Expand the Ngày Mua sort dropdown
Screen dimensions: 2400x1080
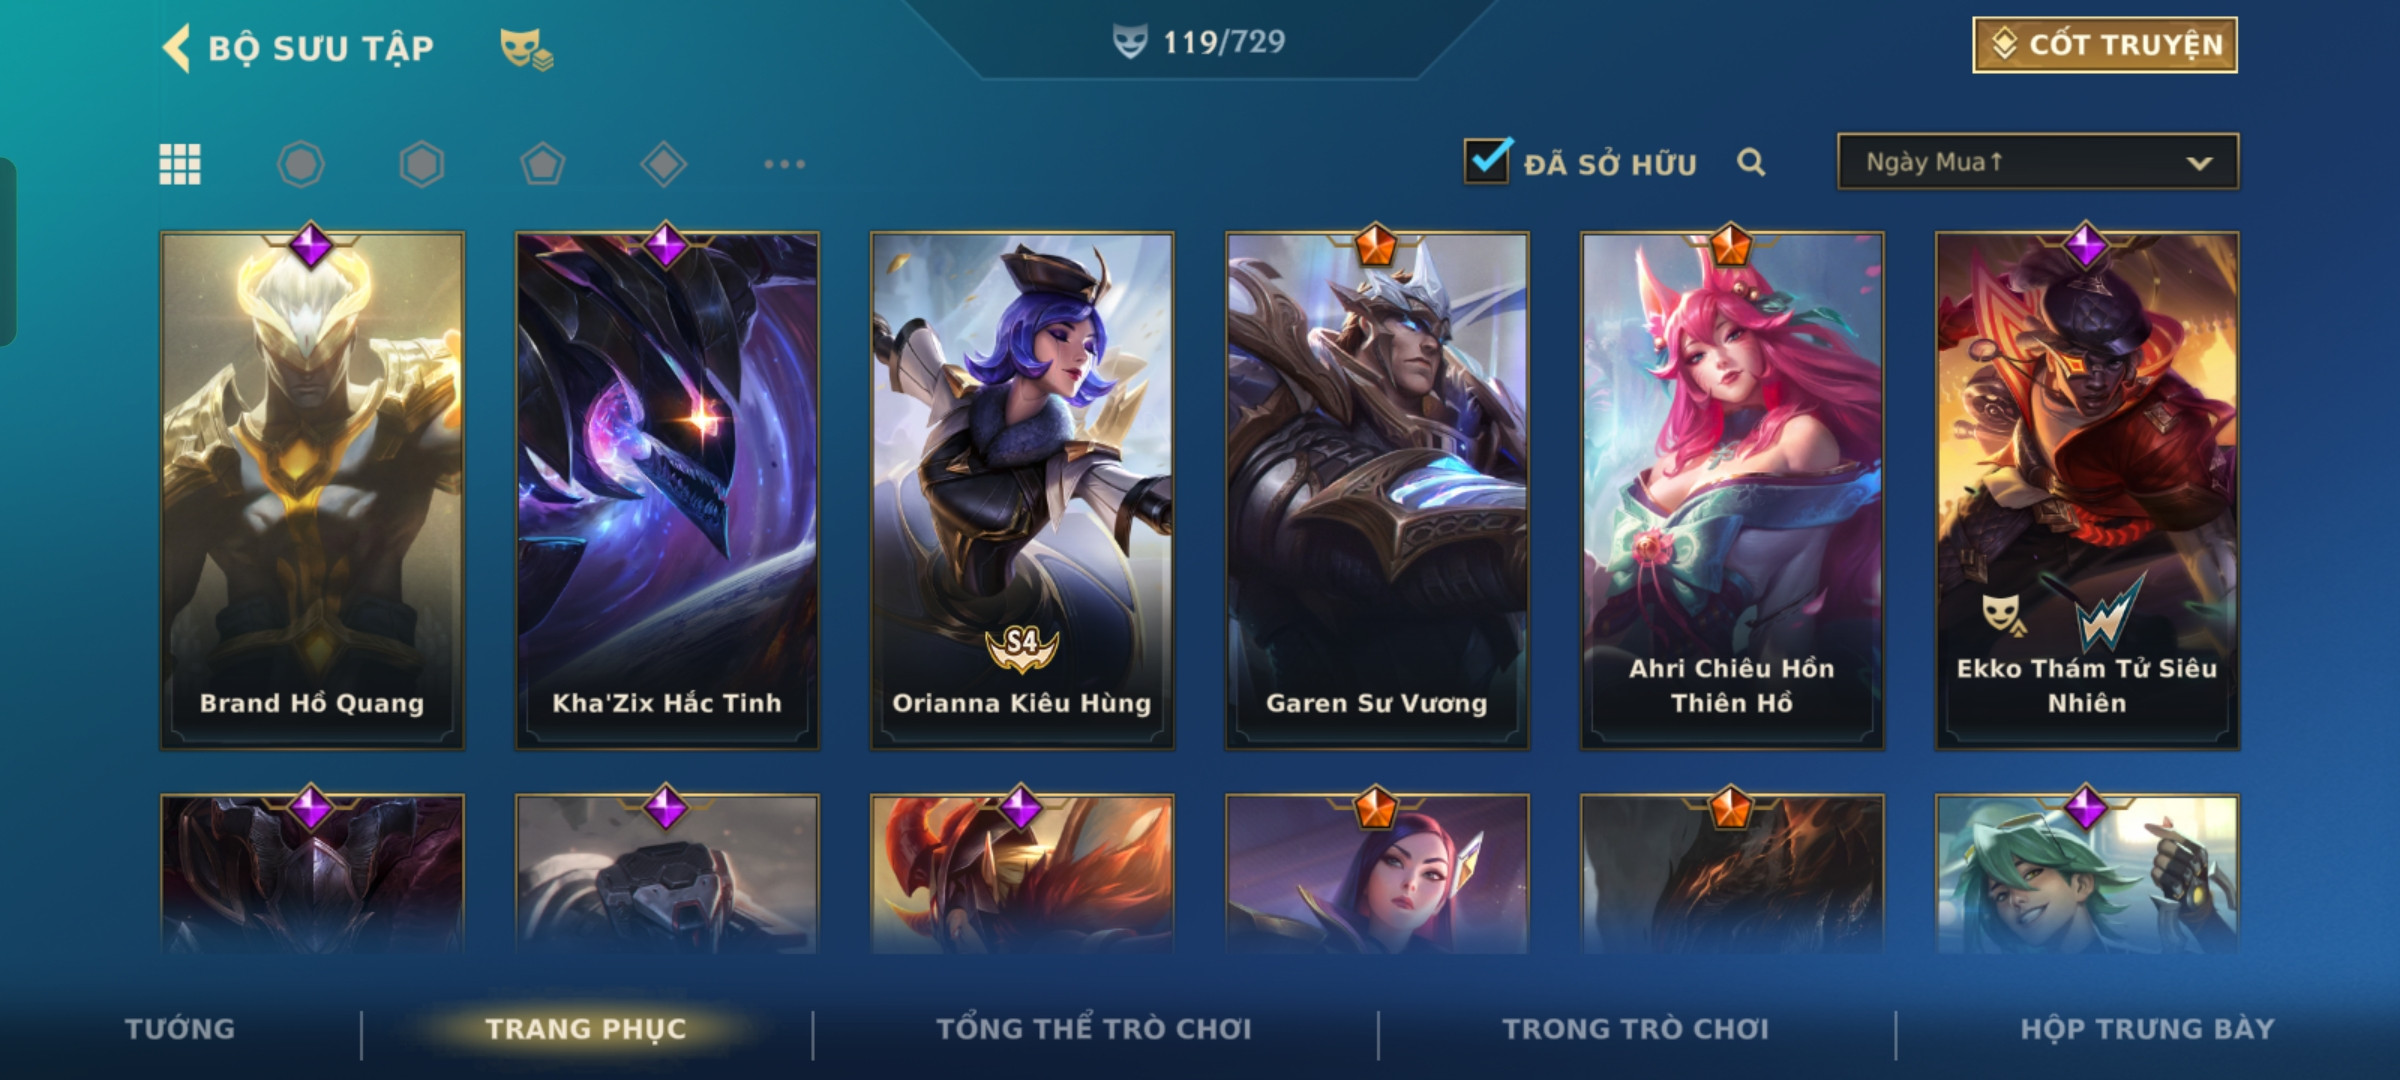[x=2038, y=162]
